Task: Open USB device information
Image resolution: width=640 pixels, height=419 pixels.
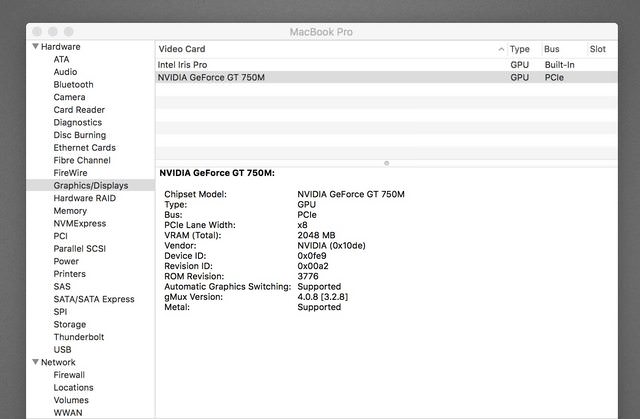Action: (62, 350)
